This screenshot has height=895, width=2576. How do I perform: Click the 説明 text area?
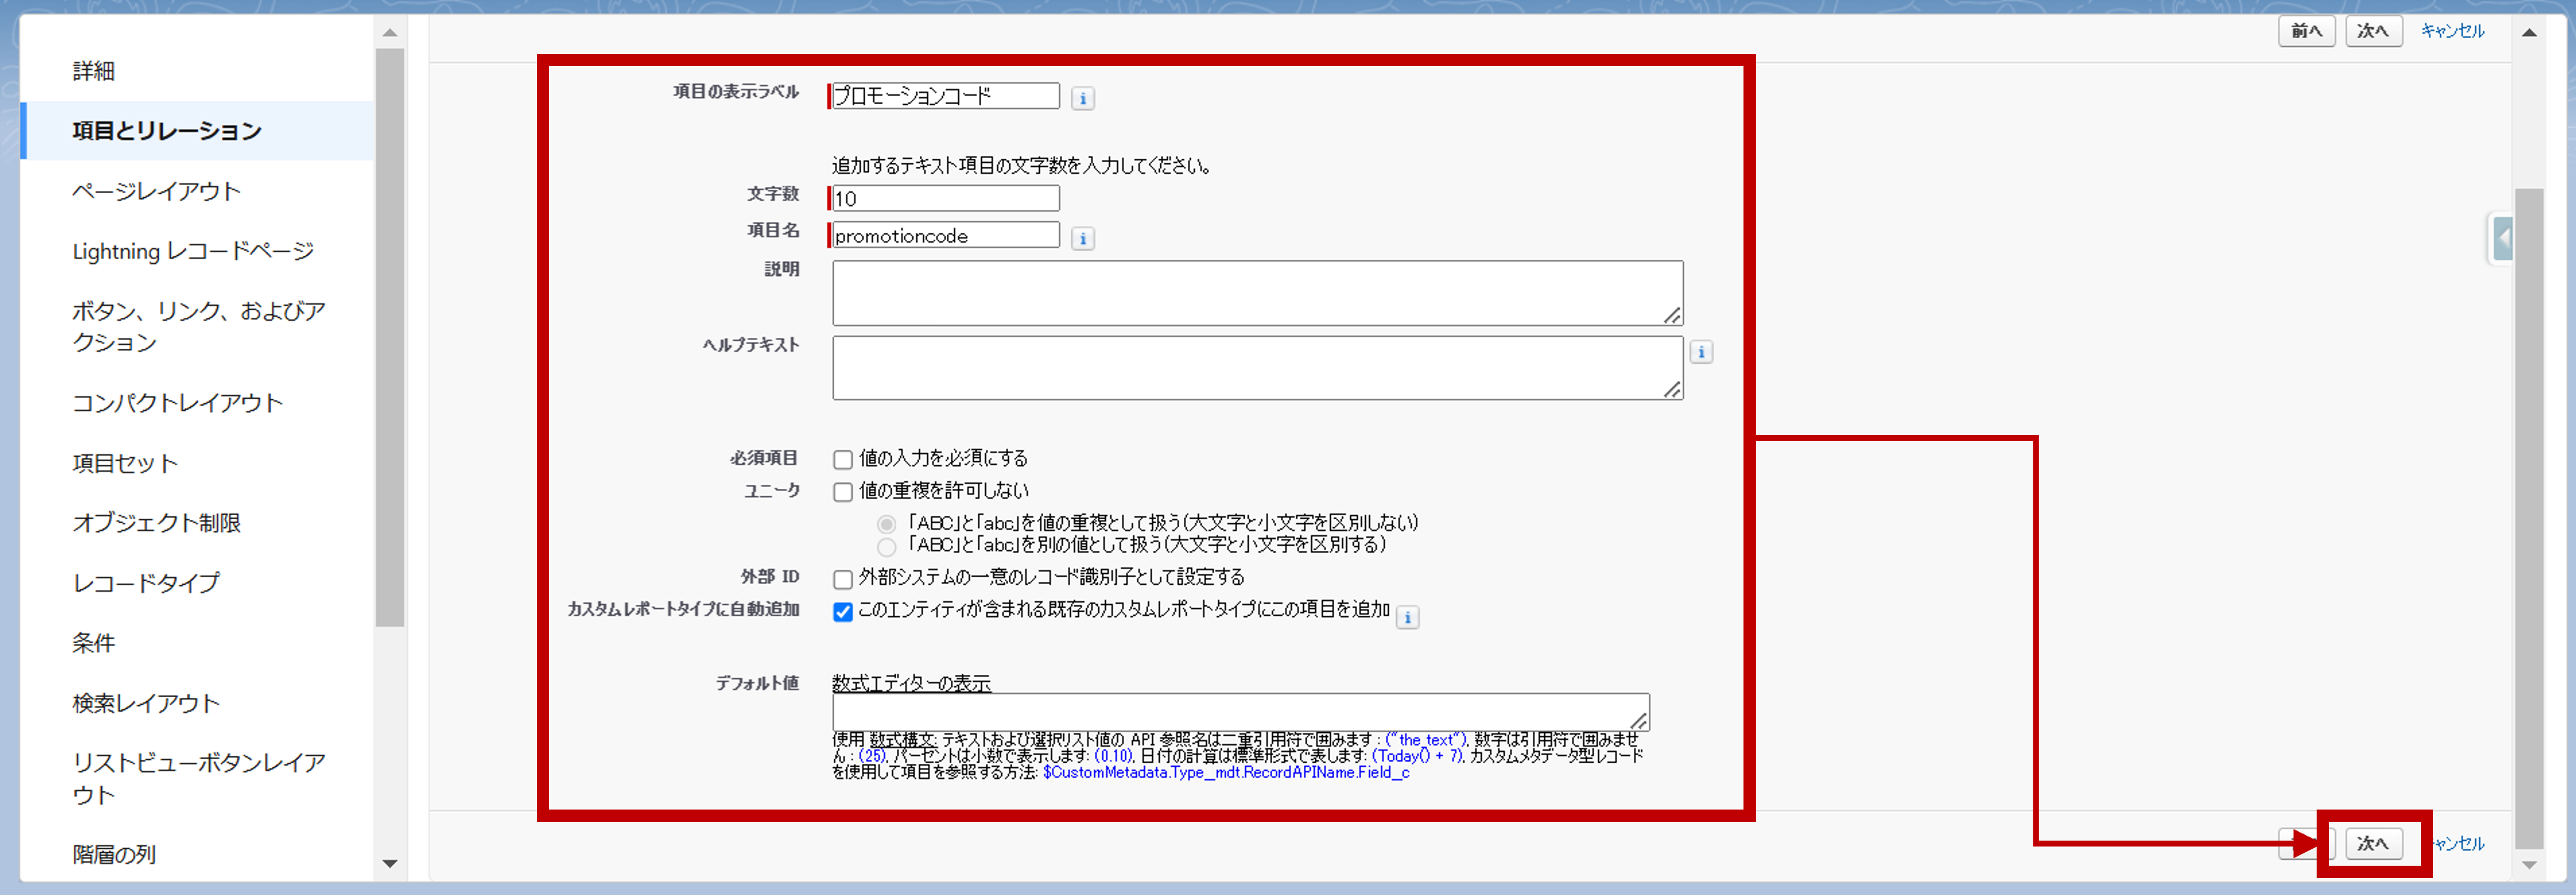point(1257,293)
